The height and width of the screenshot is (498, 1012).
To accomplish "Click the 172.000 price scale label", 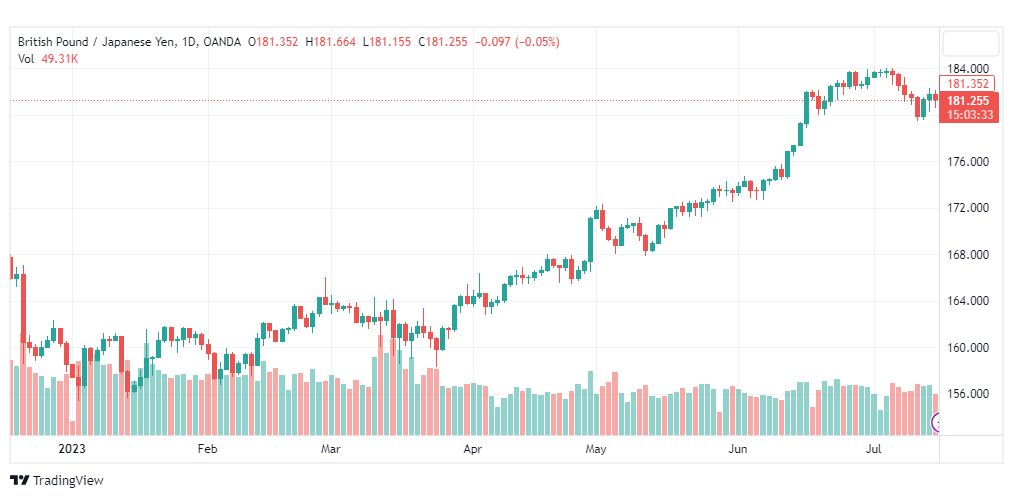I will pos(967,208).
